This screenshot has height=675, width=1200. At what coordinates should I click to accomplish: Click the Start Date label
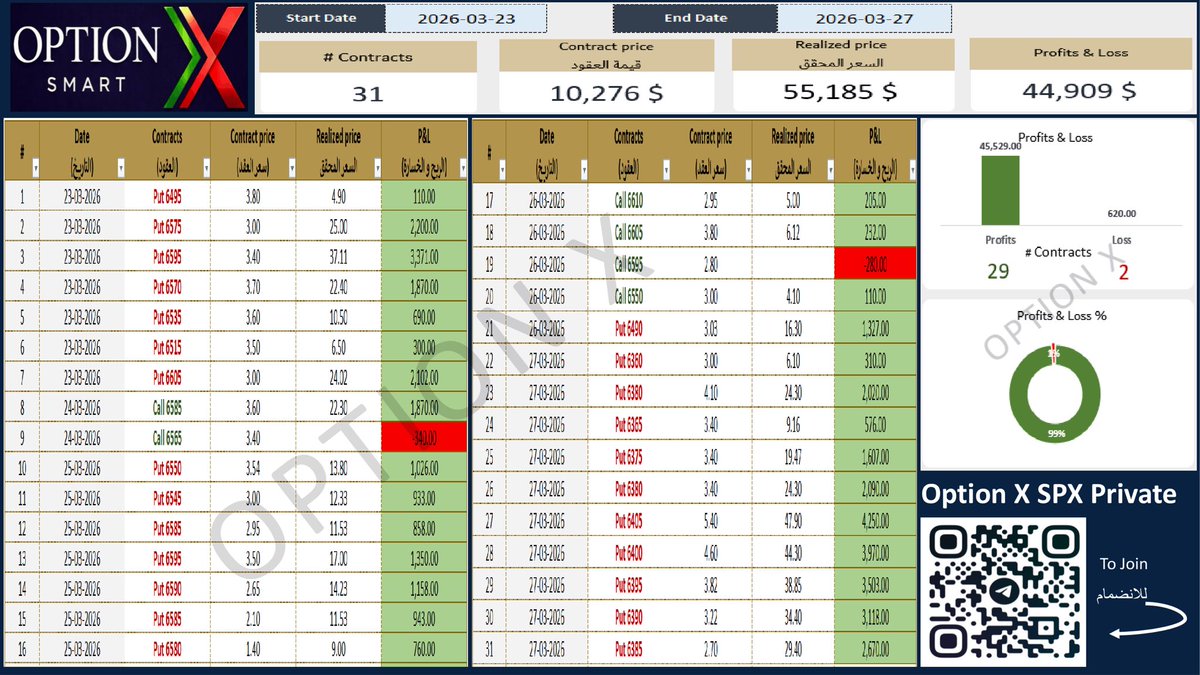point(320,18)
